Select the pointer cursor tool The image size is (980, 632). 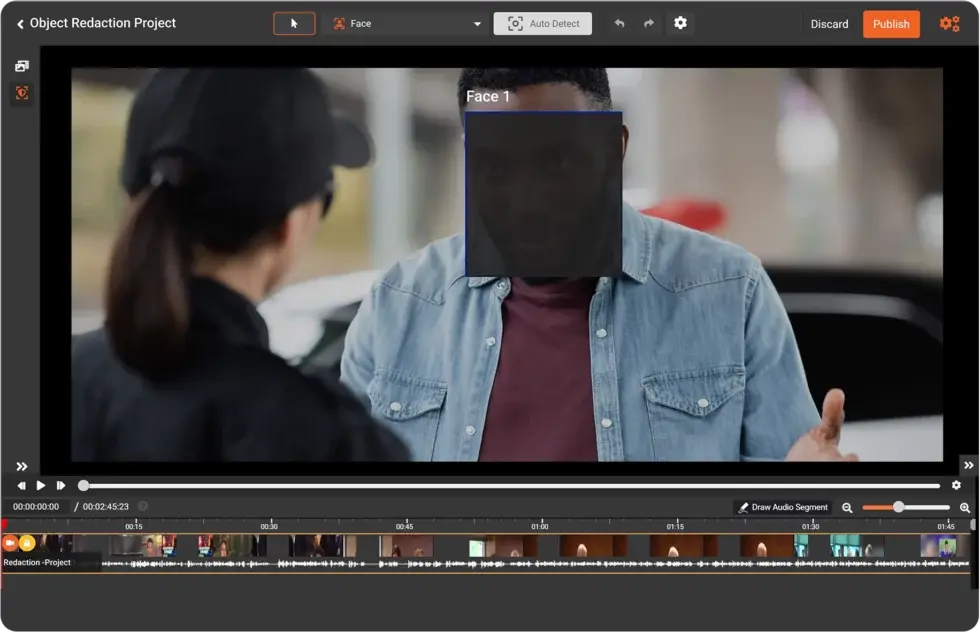pos(294,23)
